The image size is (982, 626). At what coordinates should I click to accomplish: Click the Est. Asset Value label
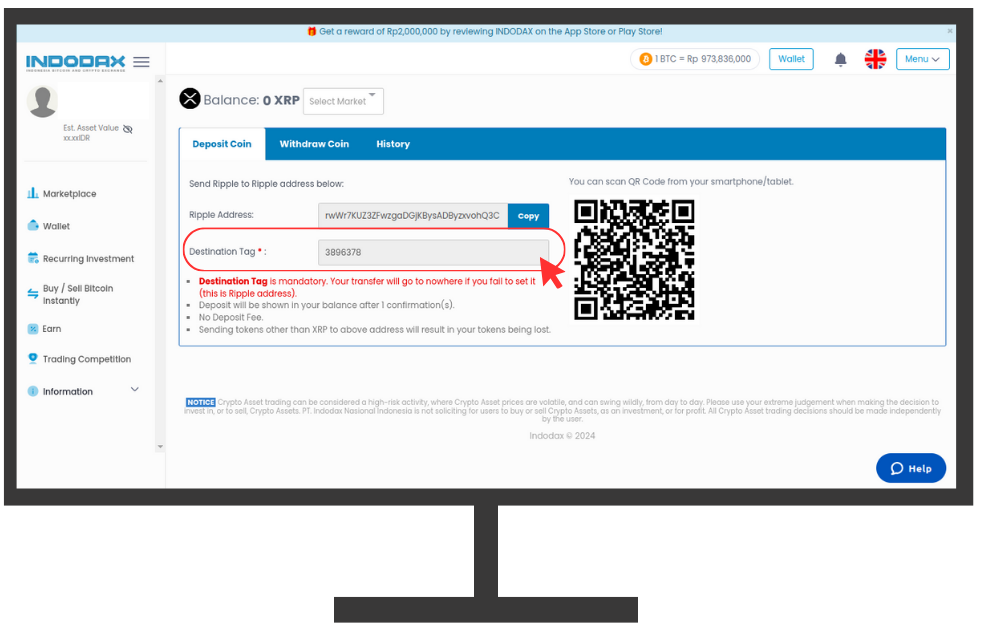pos(91,128)
